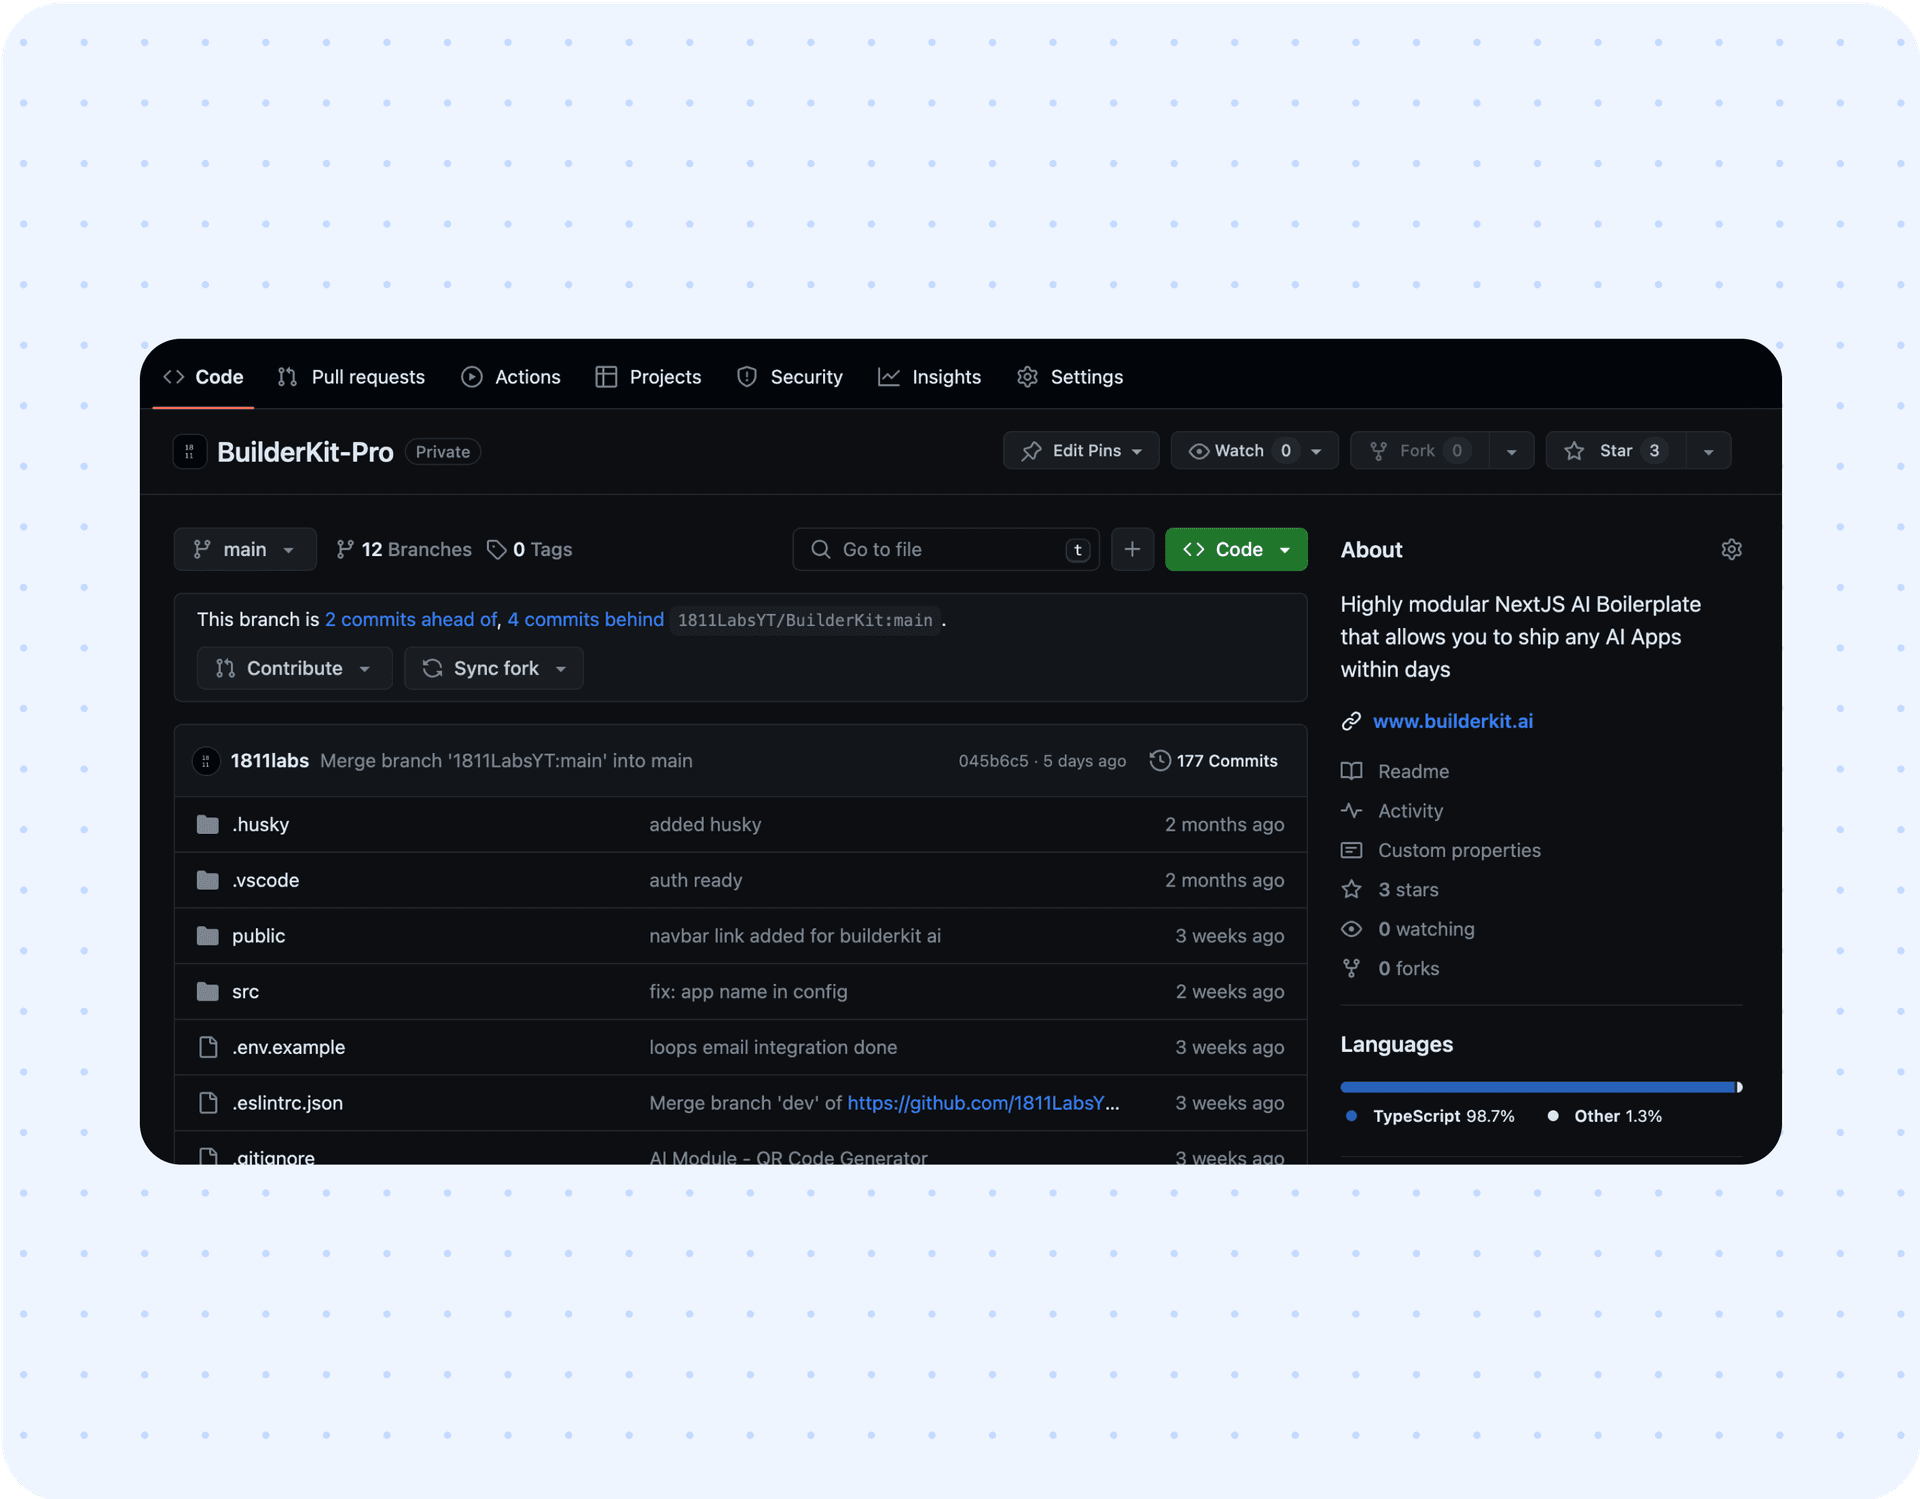This screenshot has height=1499, width=1920.
Task: Open the main branch selector
Action: (x=245, y=549)
